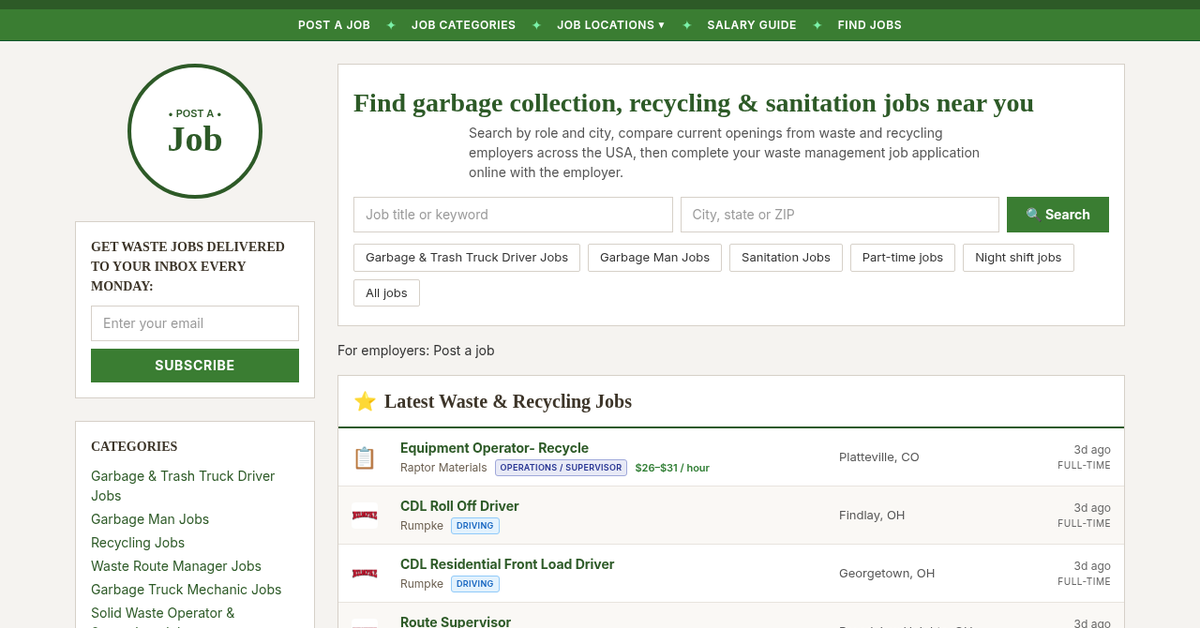Image resolution: width=1200 pixels, height=628 pixels.
Task: Select Find Jobs in the top navigation
Action: (x=870, y=25)
